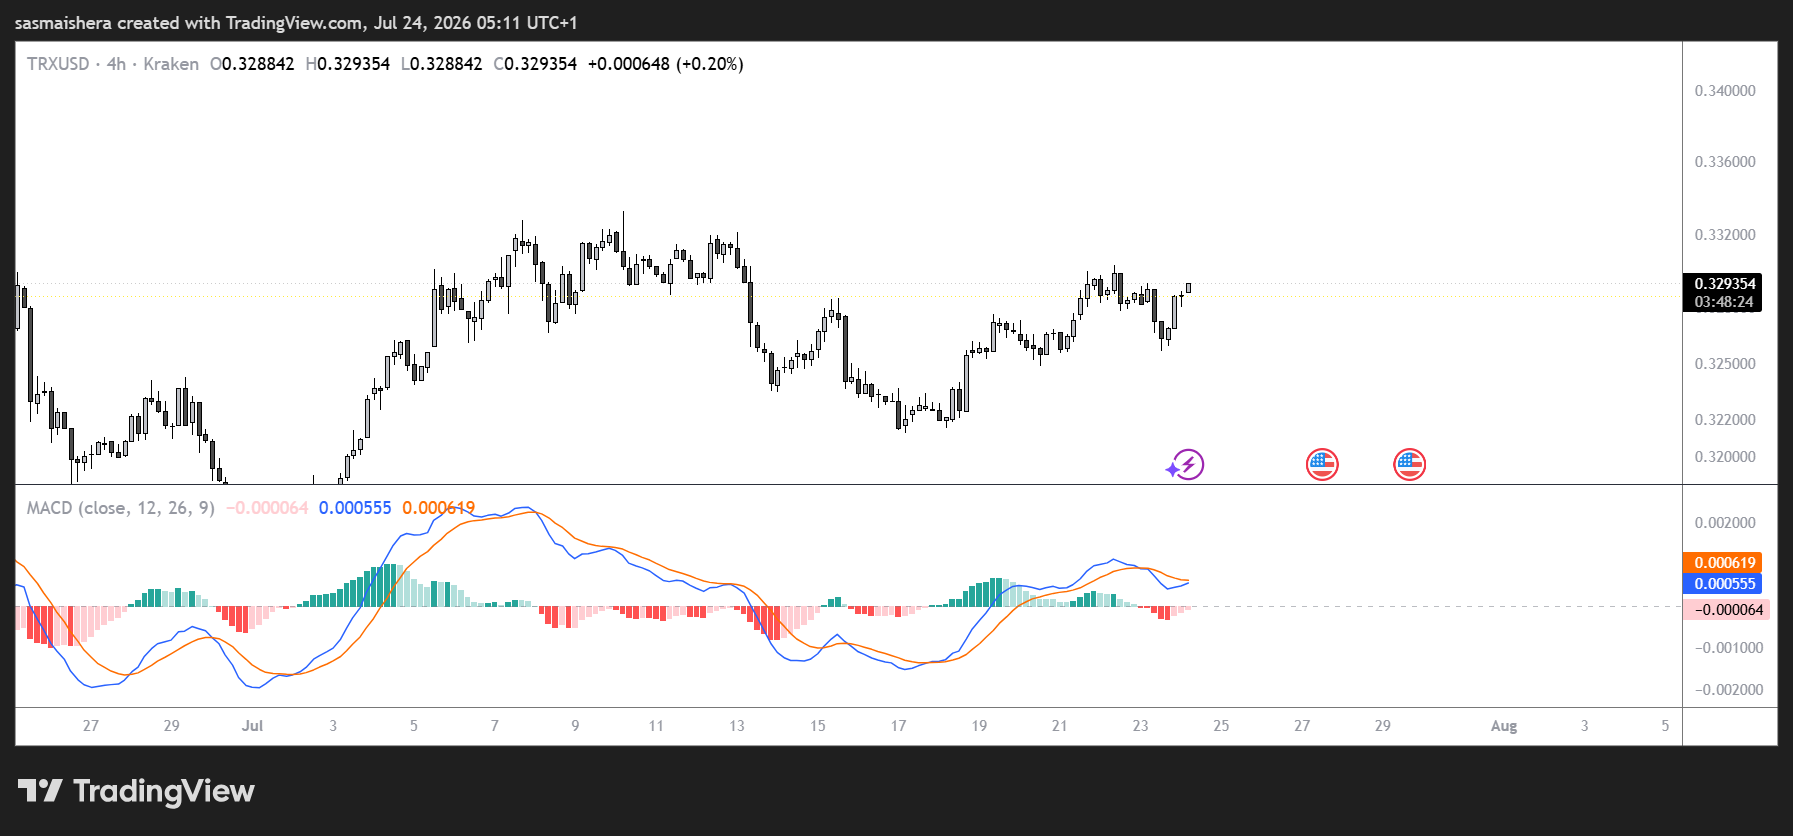Click the latest candlestick on the price chart
The height and width of the screenshot is (836, 1793).
click(x=1188, y=288)
